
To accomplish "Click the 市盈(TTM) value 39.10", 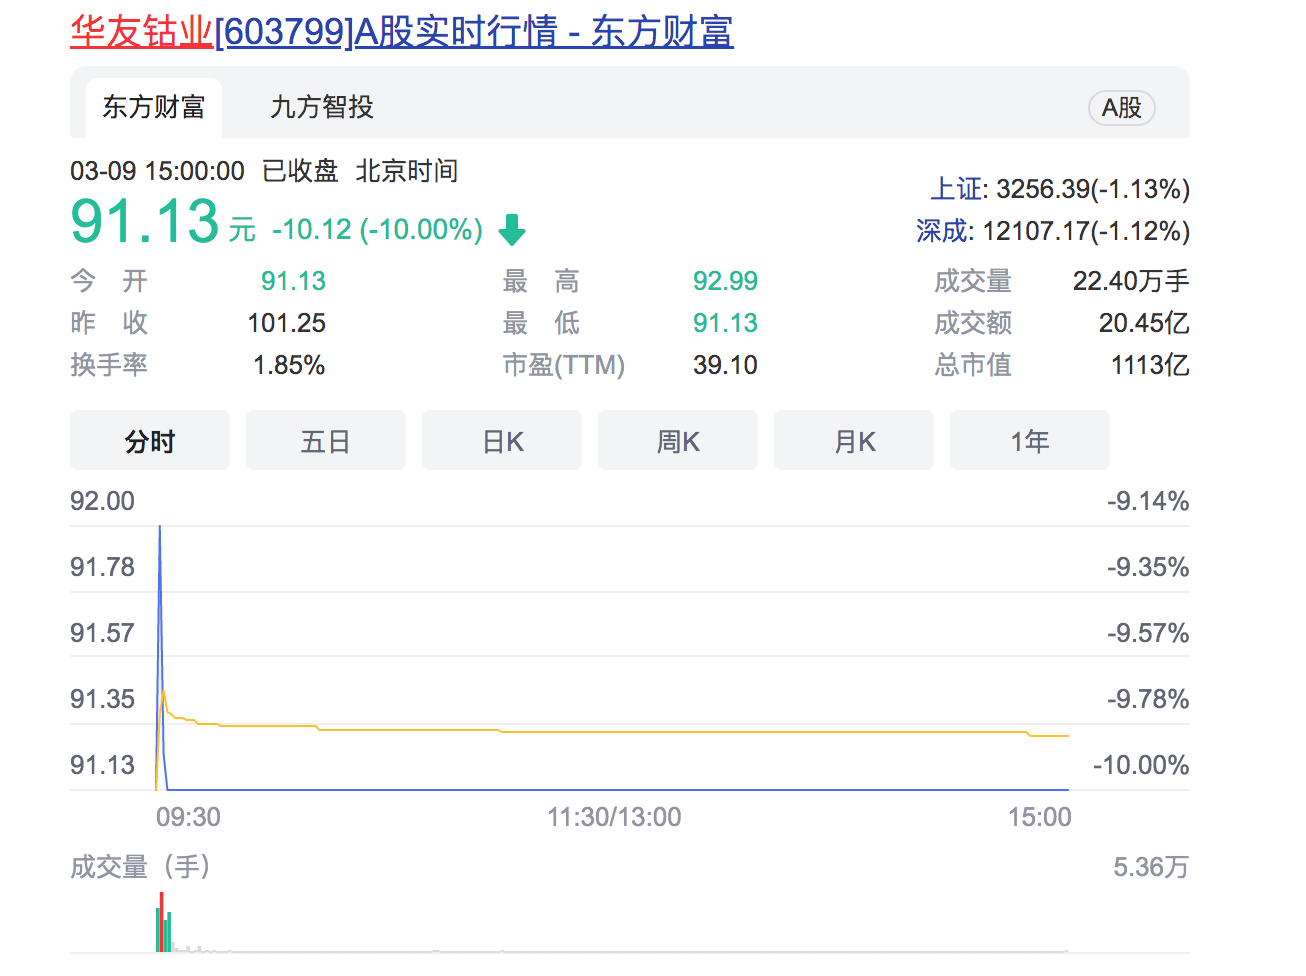I will [725, 365].
